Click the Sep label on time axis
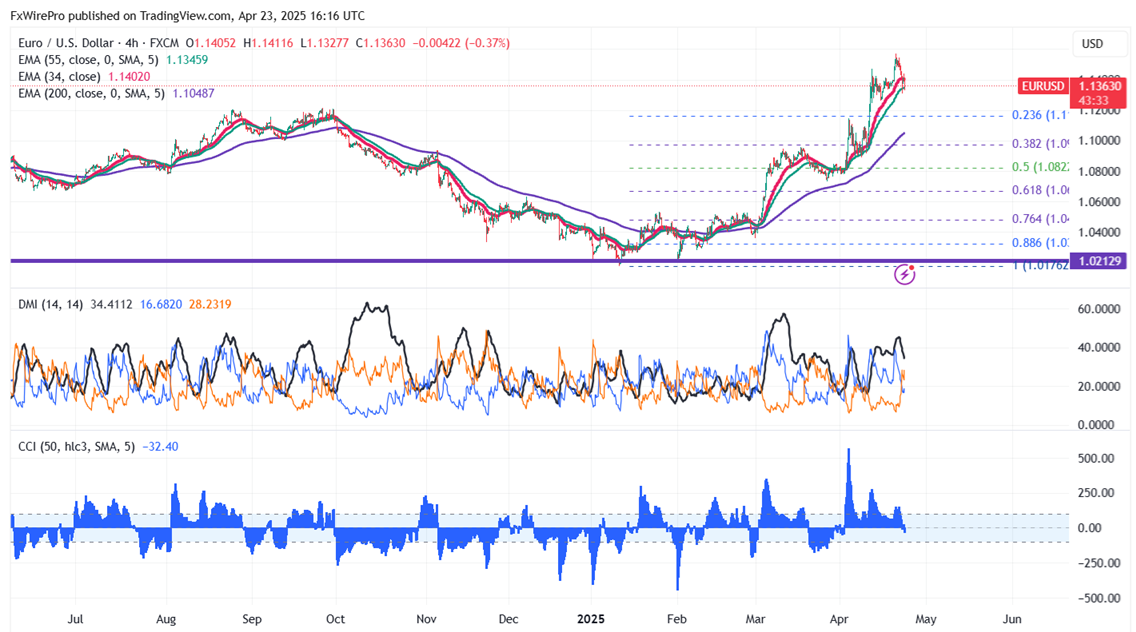This screenshot has height=632, width=1136. click(251, 620)
